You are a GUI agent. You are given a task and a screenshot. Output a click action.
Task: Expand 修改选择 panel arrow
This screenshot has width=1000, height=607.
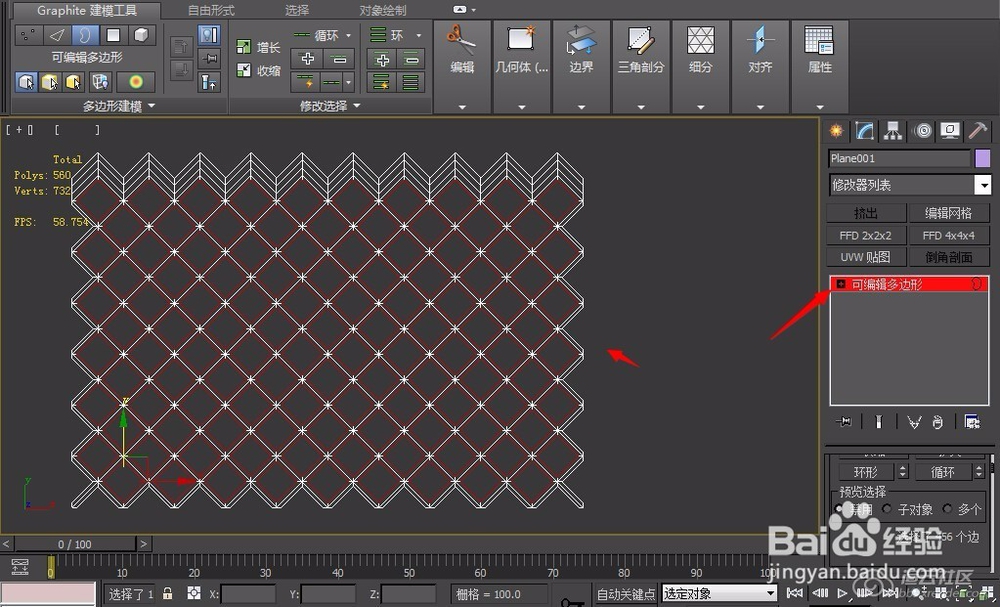coord(357,105)
